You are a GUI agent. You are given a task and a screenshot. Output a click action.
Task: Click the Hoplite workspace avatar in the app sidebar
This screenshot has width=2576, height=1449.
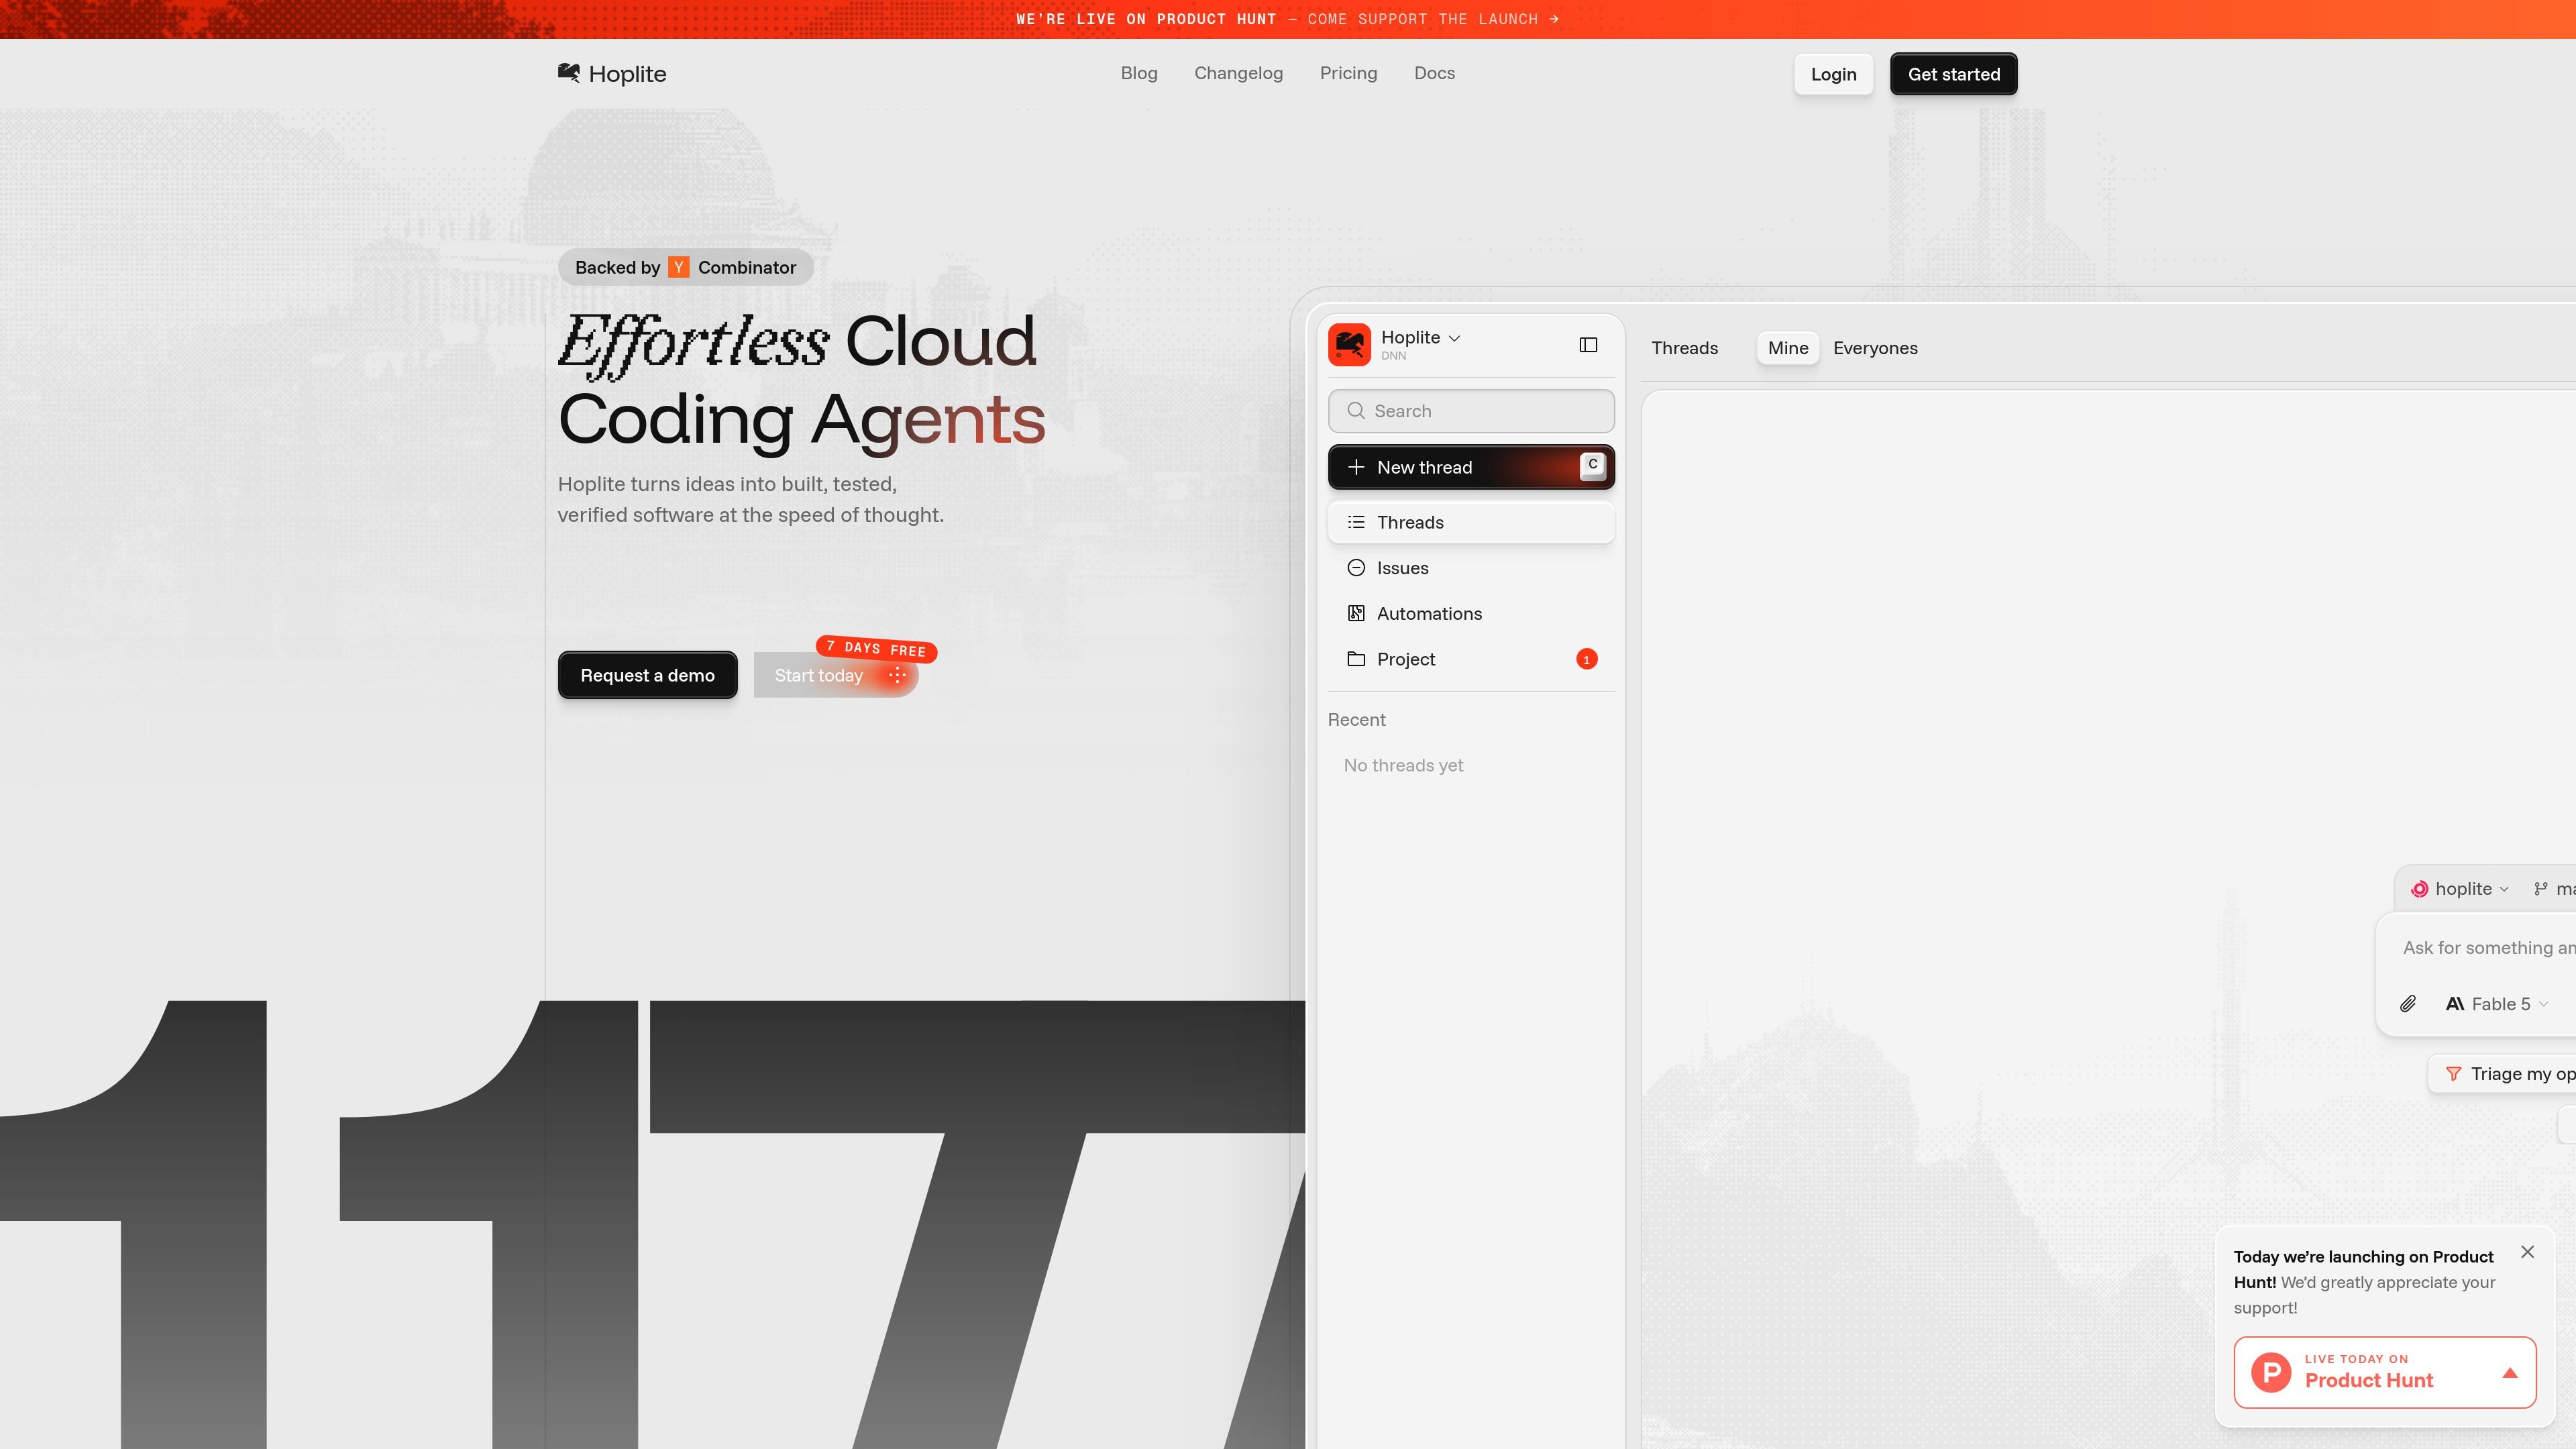(x=1349, y=344)
